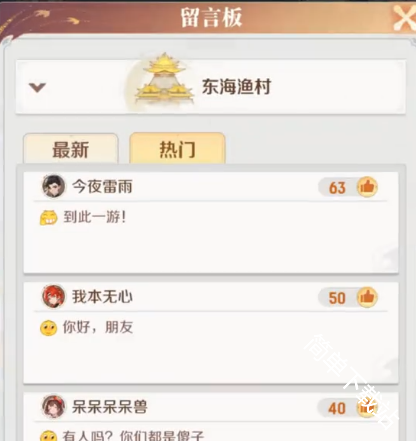Open the 到此一游 message card
The image size is (416, 441).
click(211, 223)
